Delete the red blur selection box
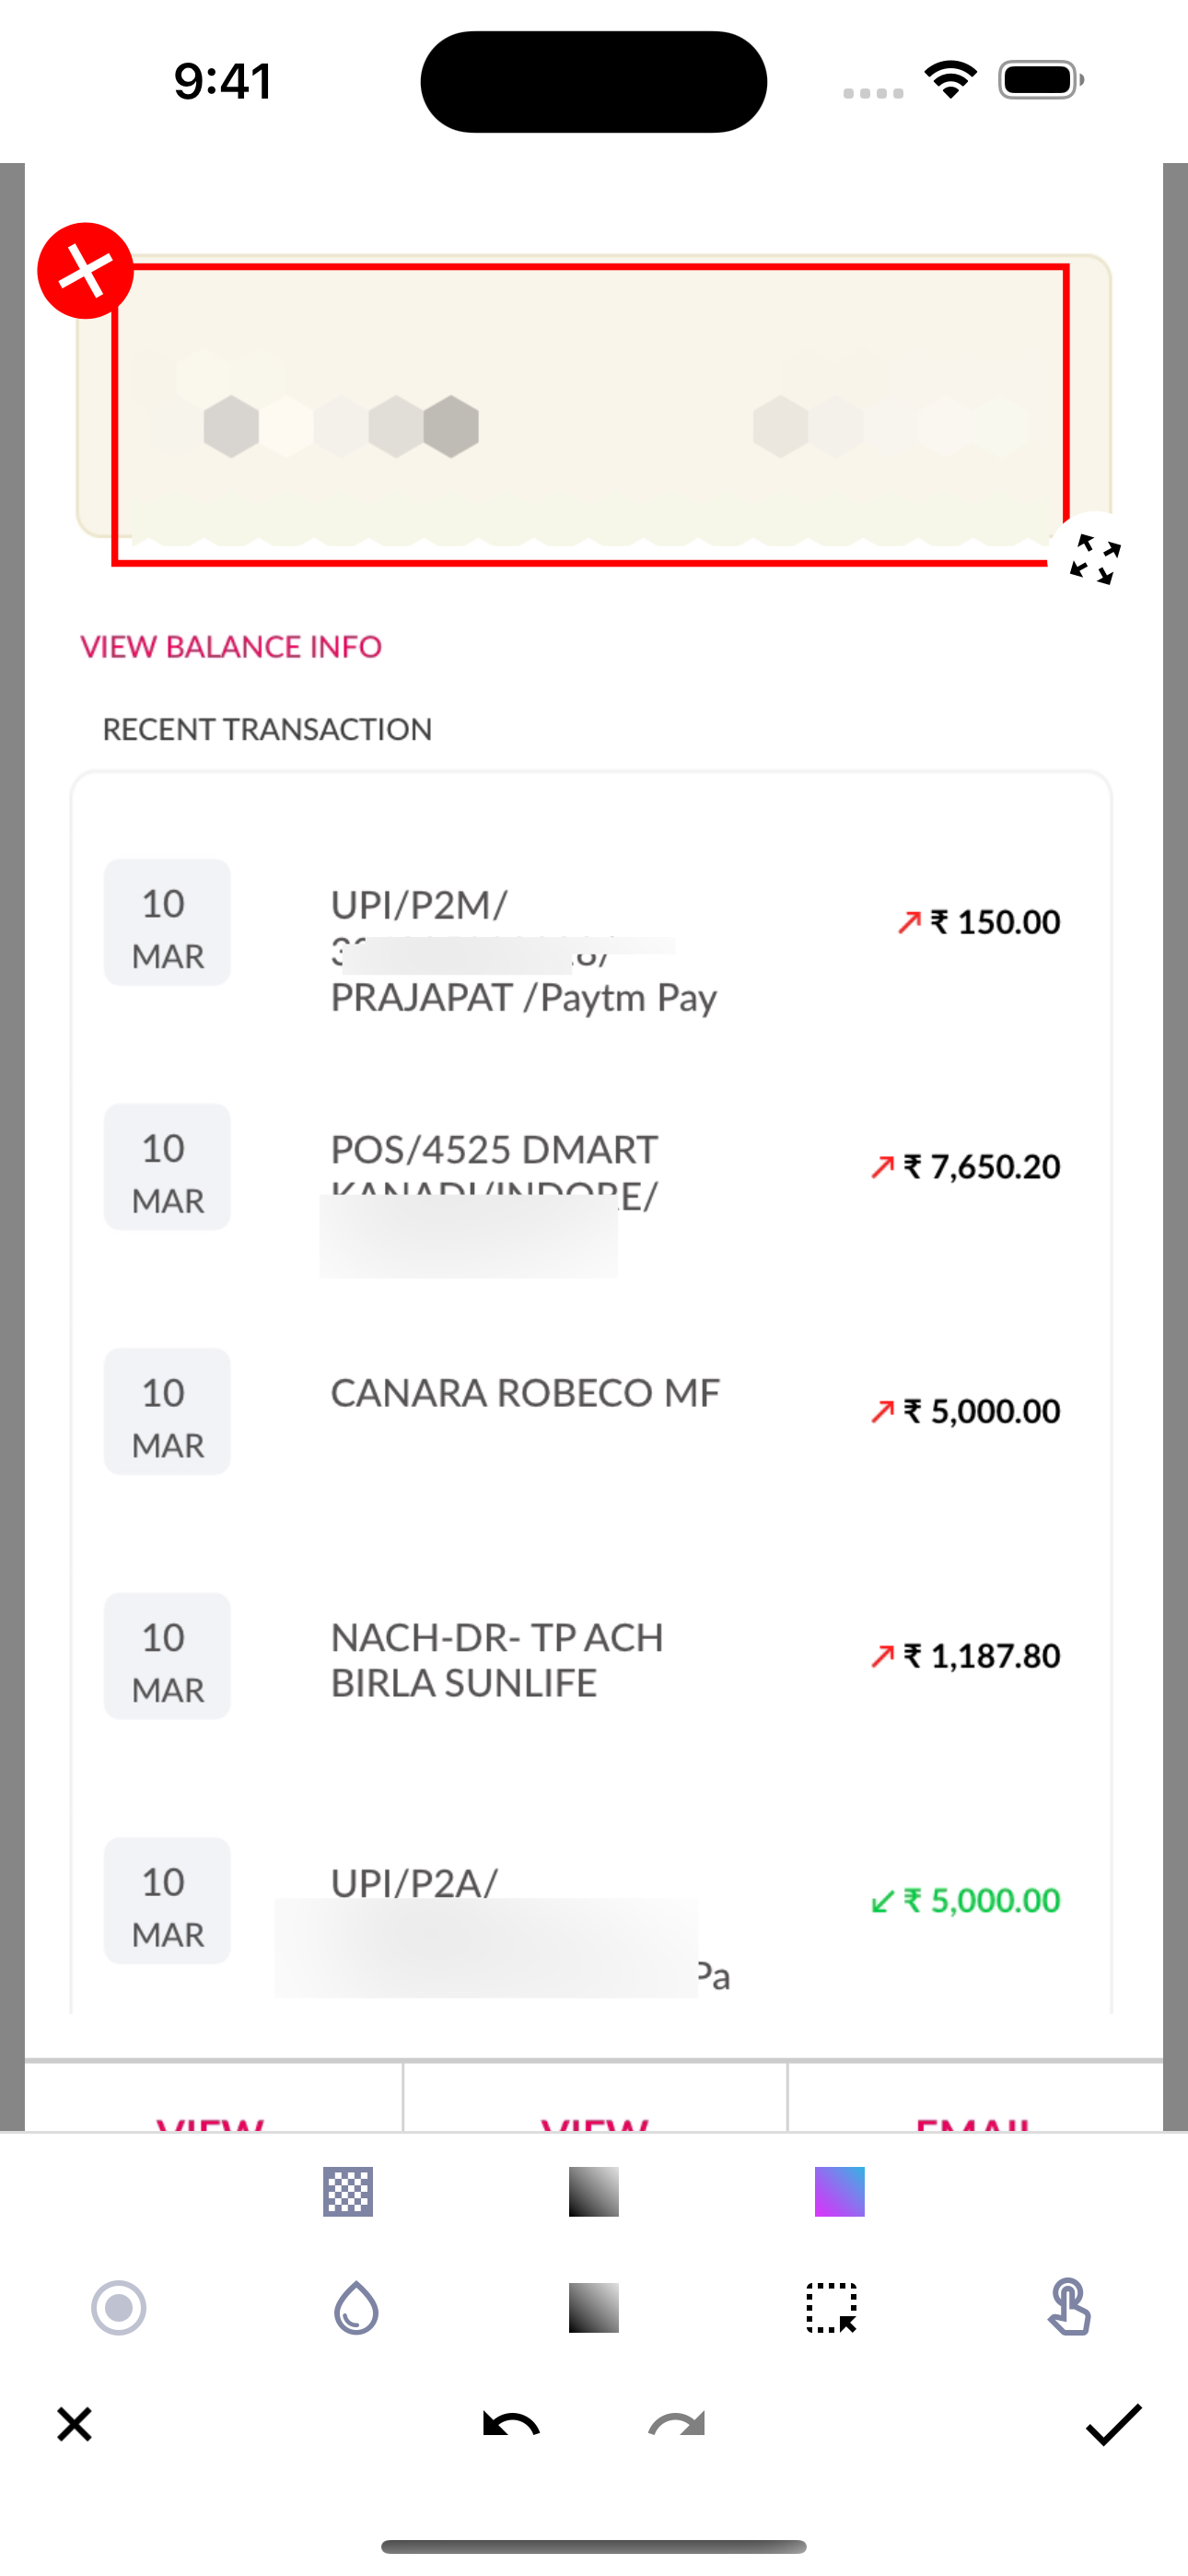Screen dimensions: 1188x2576 (x=86, y=270)
